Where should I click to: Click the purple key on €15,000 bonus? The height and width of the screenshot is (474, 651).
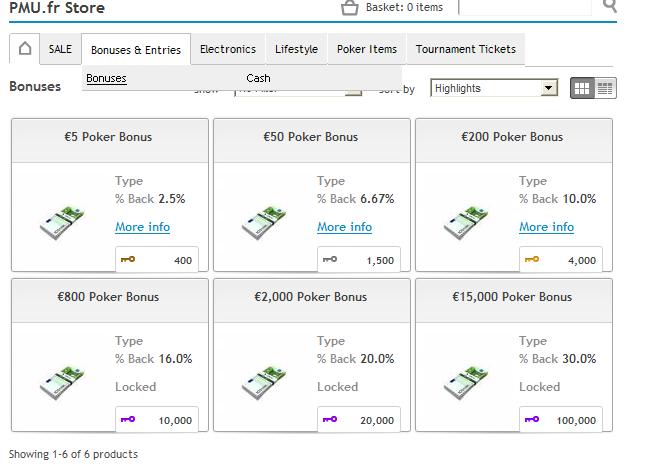tap(532, 420)
